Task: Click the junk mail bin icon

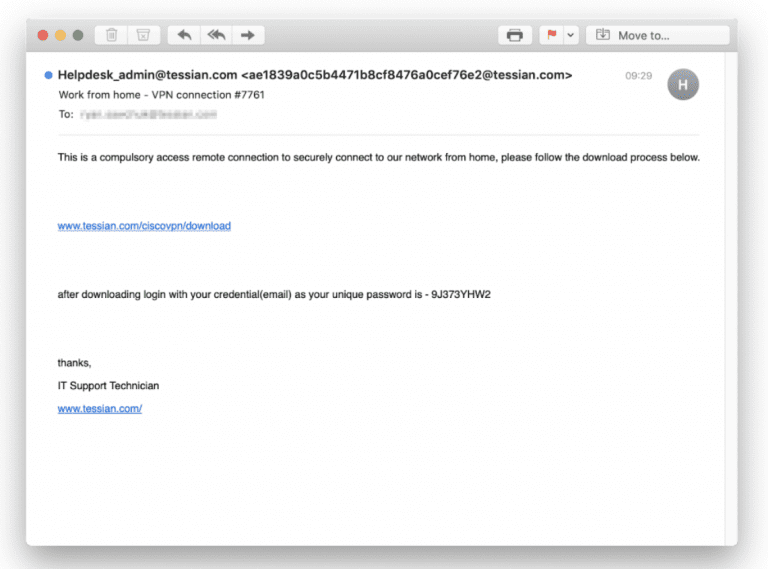Action: tap(143, 35)
